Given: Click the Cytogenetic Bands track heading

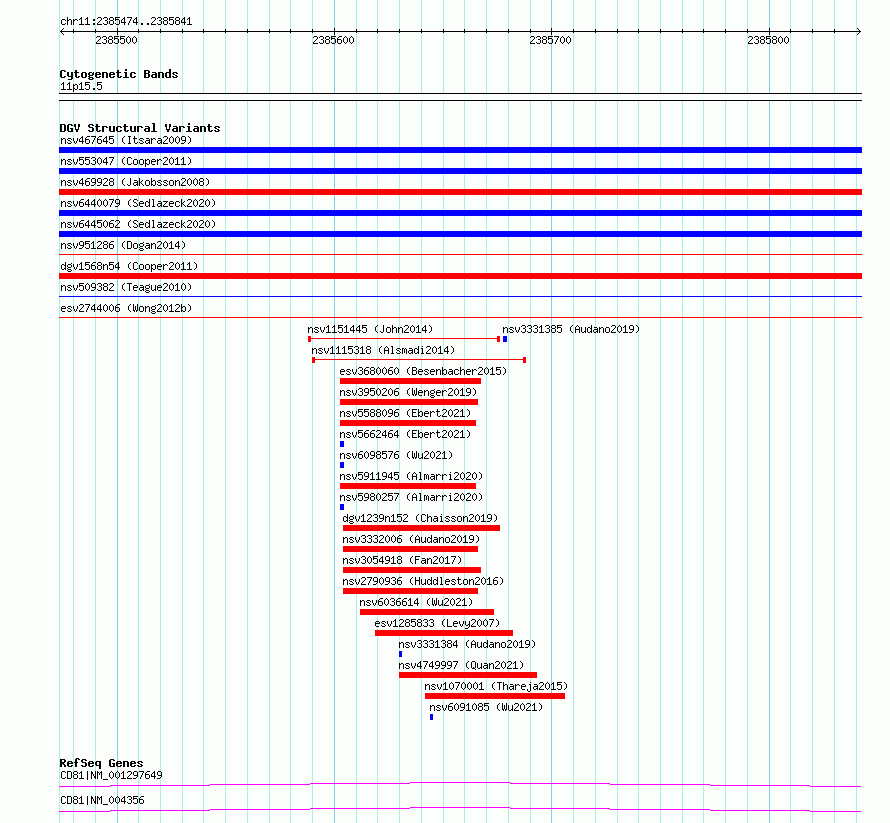Looking at the screenshot, I should pyautogui.click(x=119, y=74).
